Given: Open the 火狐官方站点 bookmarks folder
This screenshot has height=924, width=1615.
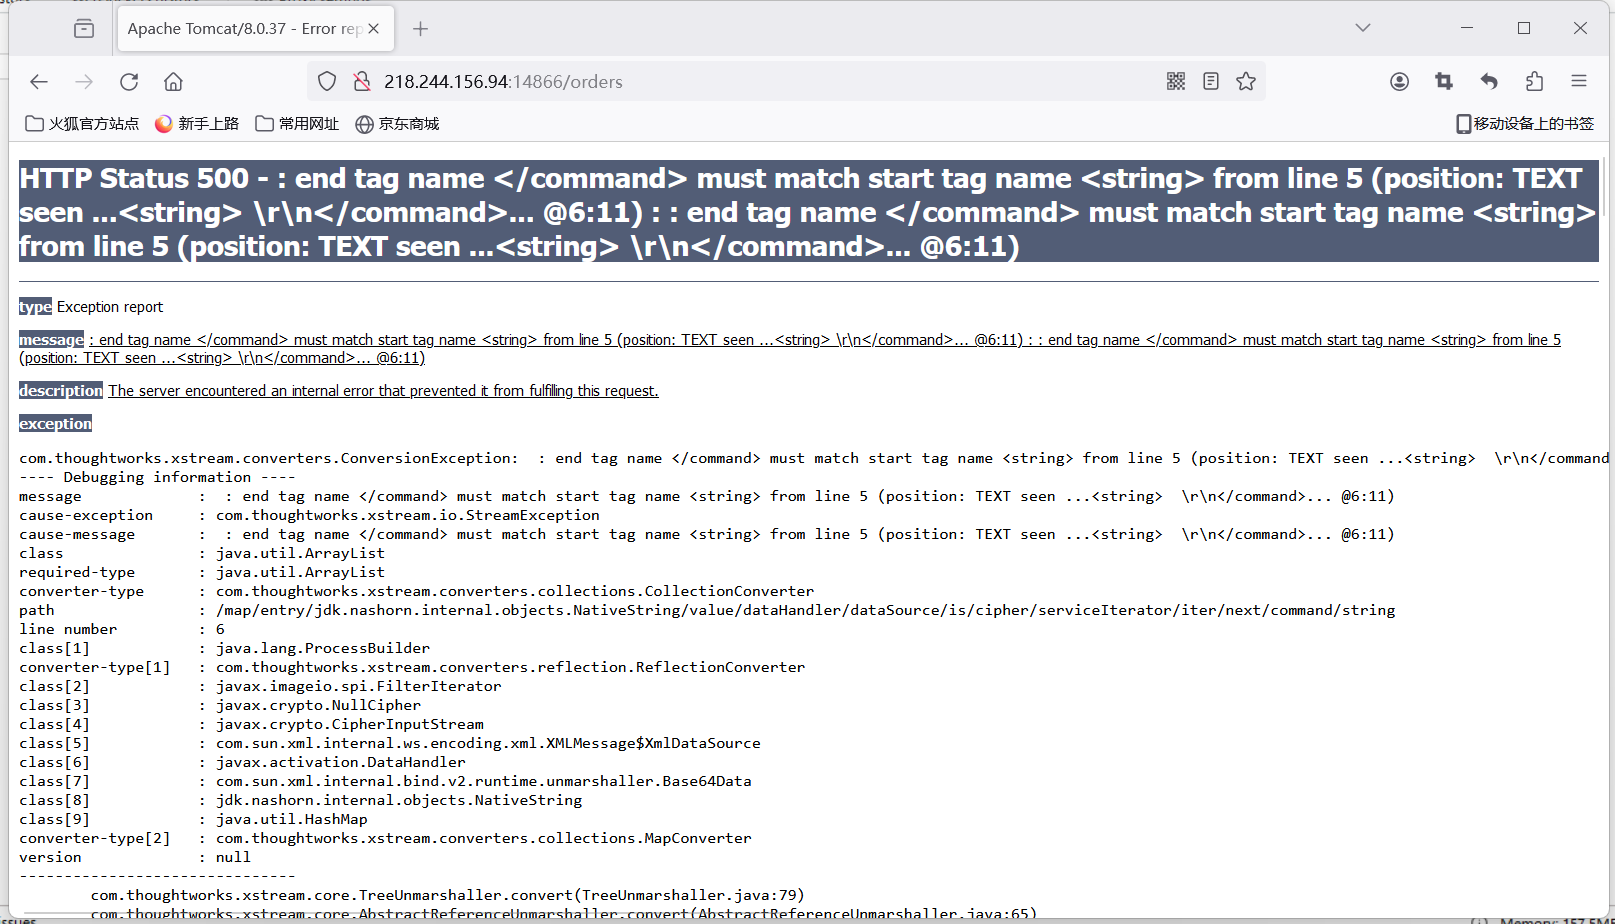Looking at the screenshot, I should click(x=83, y=124).
